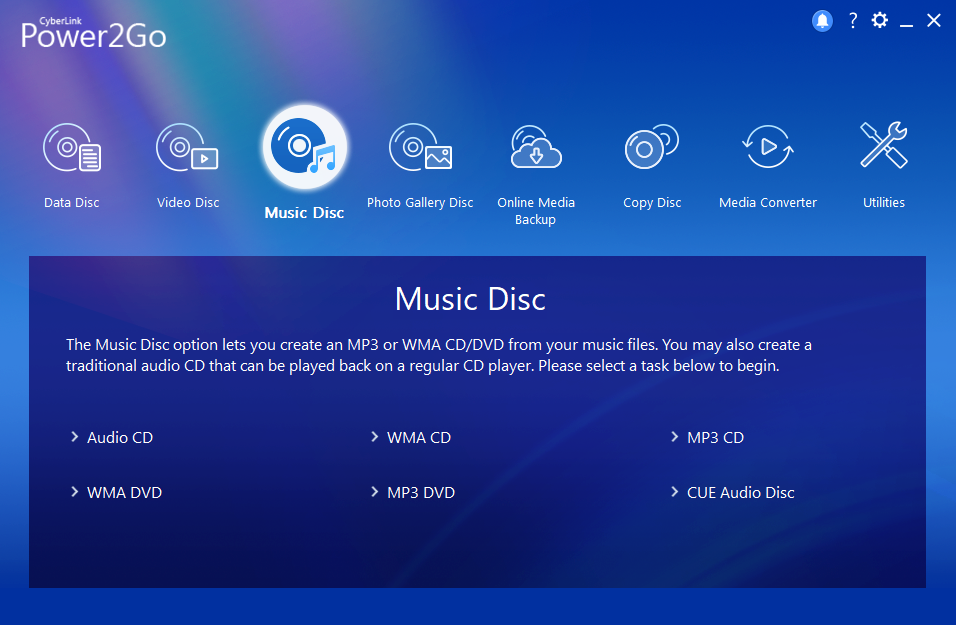Open settings with the gear icon
Viewport: 956px width, 625px height.
(x=880, y=21)
